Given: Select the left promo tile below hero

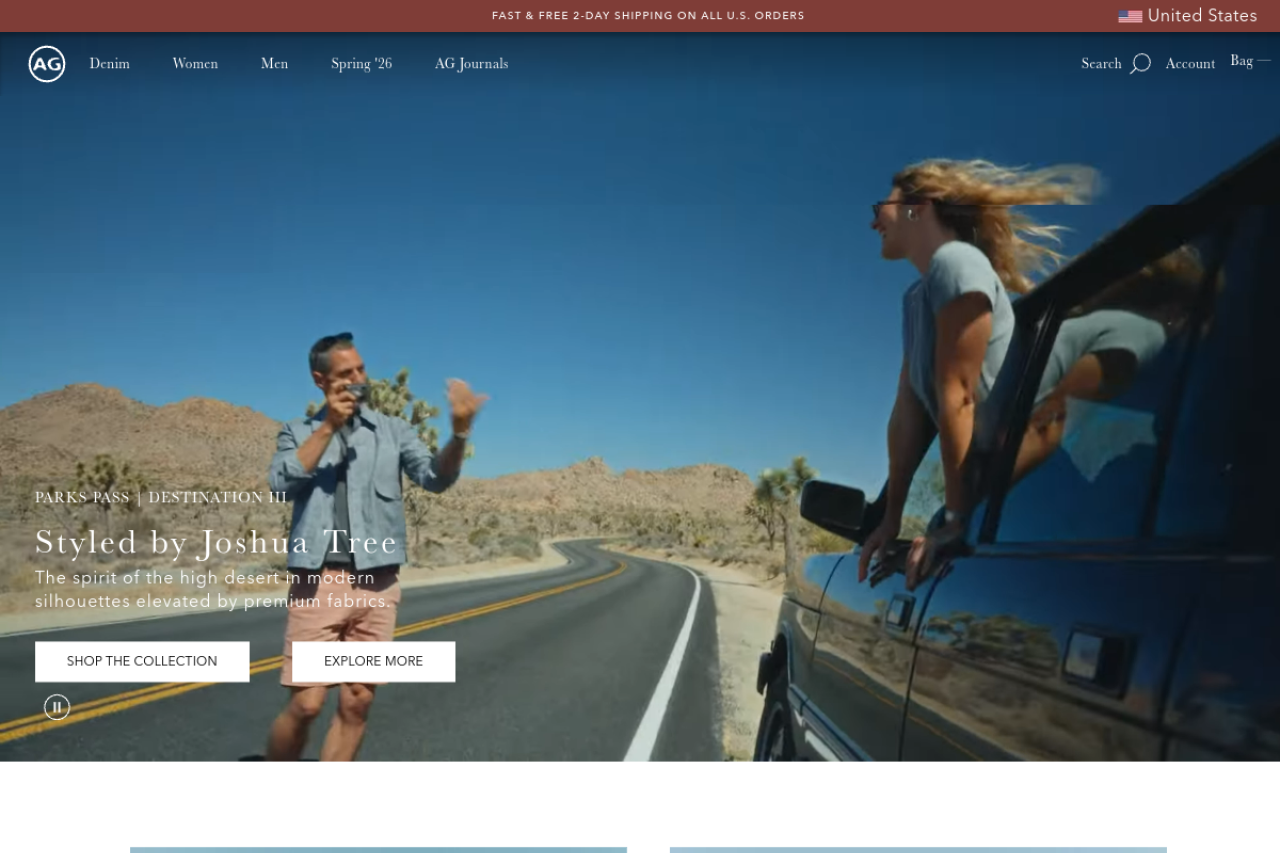Looking at the screenshot, I should [x=378, y=849].
